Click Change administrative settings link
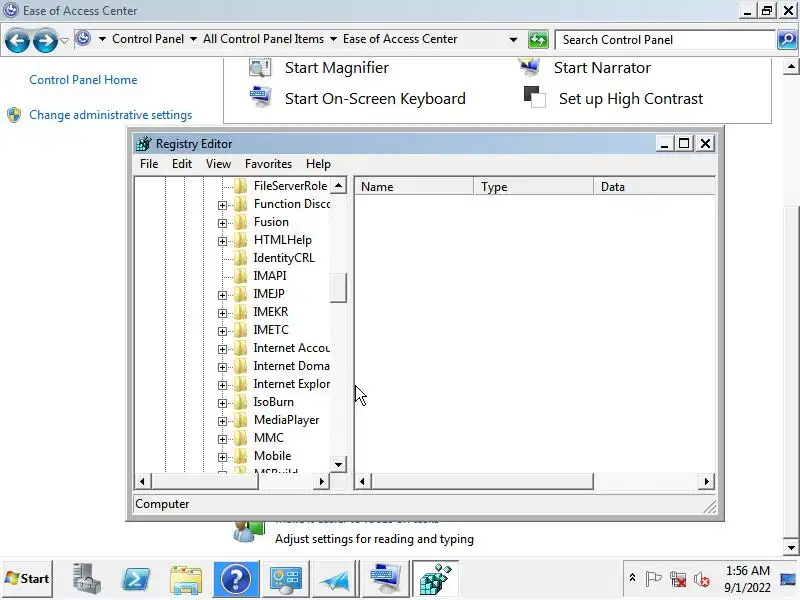This screenshot has height=600, width=800. [111, 115]
